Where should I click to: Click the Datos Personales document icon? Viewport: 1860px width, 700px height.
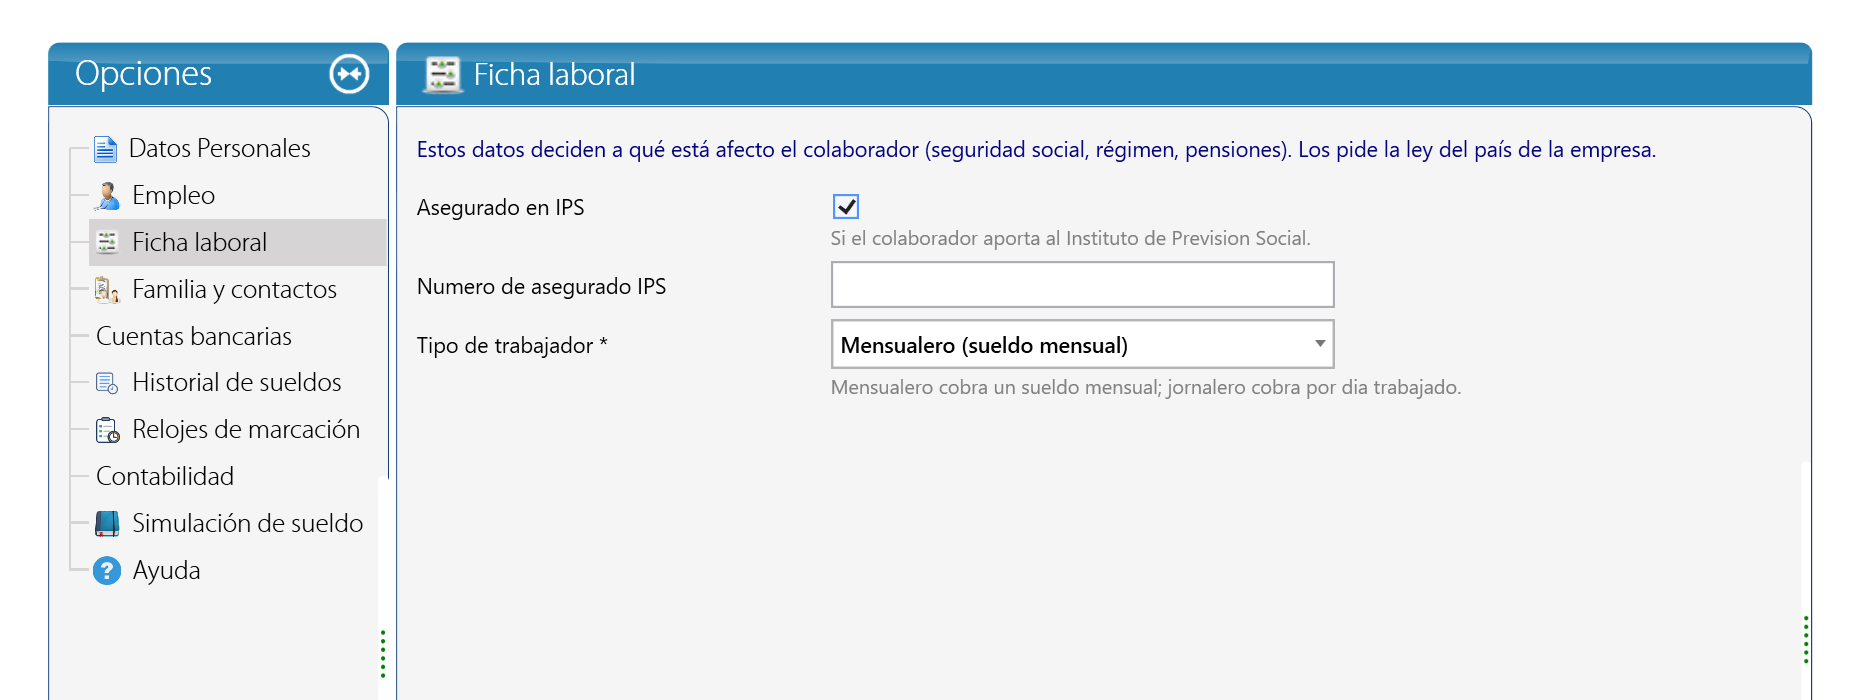(105, 149)
